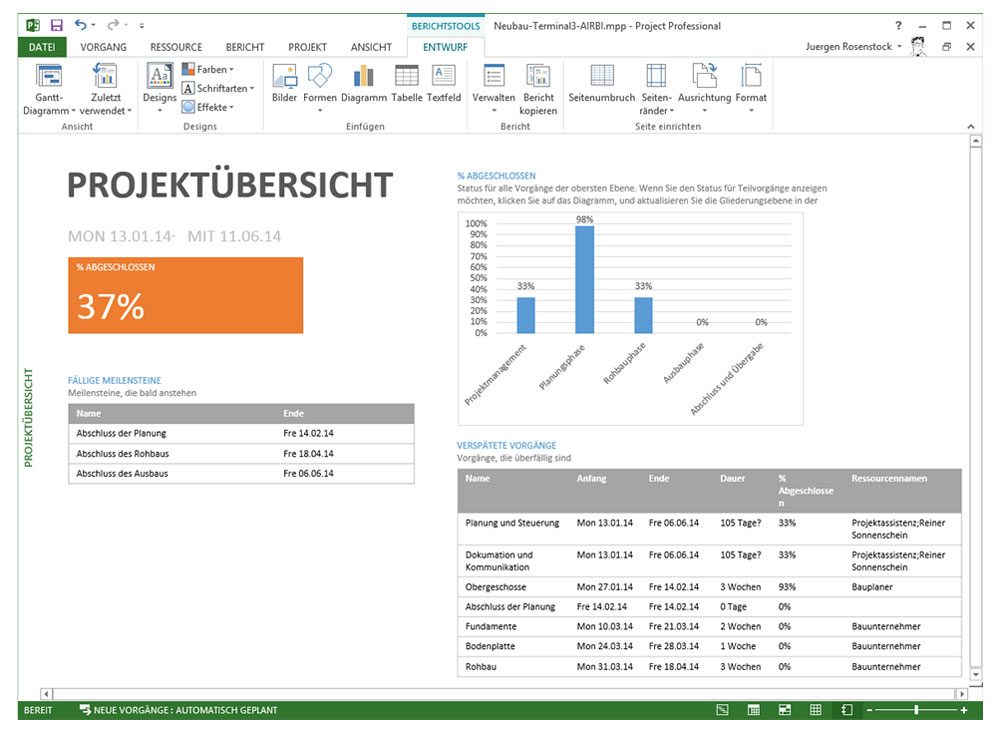Switch to Gantt chart view in status bar
This screenshot has height=729, width=1000.
click(722, 710)
